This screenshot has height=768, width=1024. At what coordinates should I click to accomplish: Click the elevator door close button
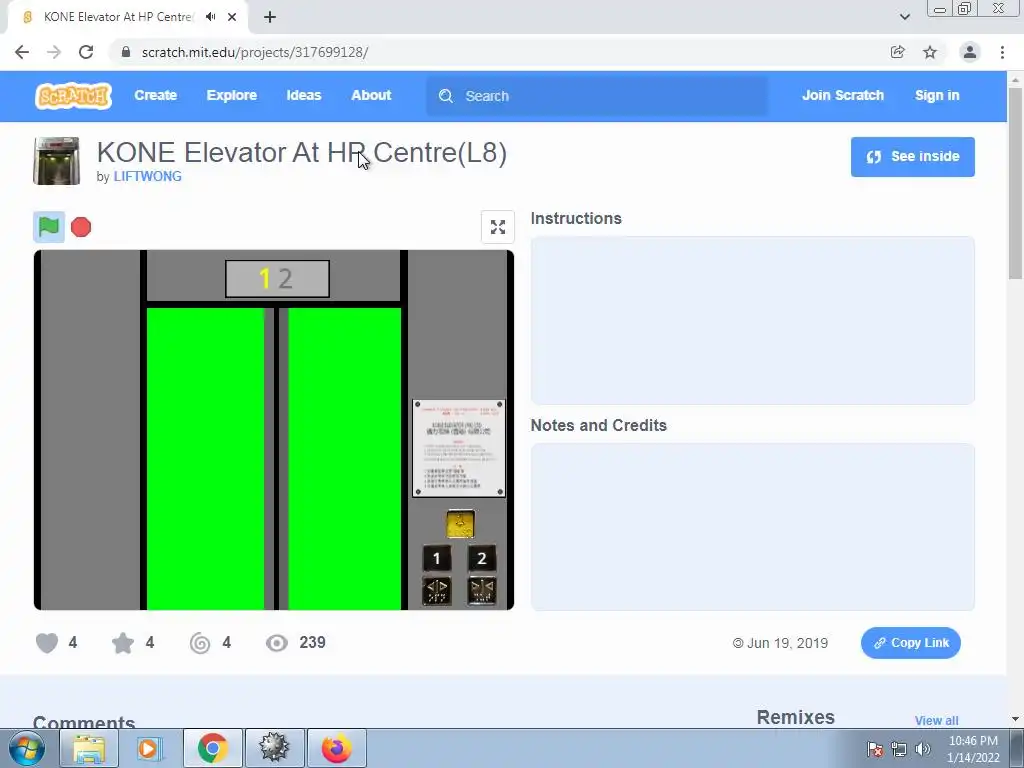coord(482,590)
